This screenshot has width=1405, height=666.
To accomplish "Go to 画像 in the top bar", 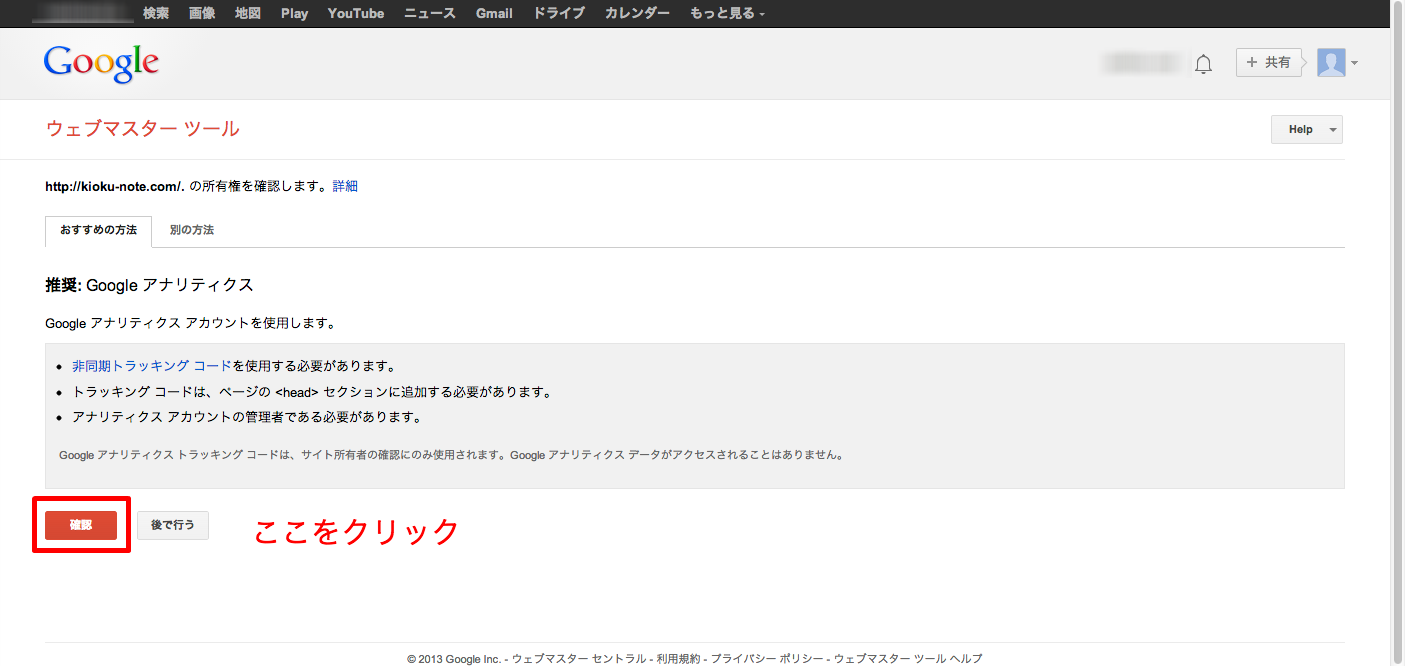I will point(202,13).
